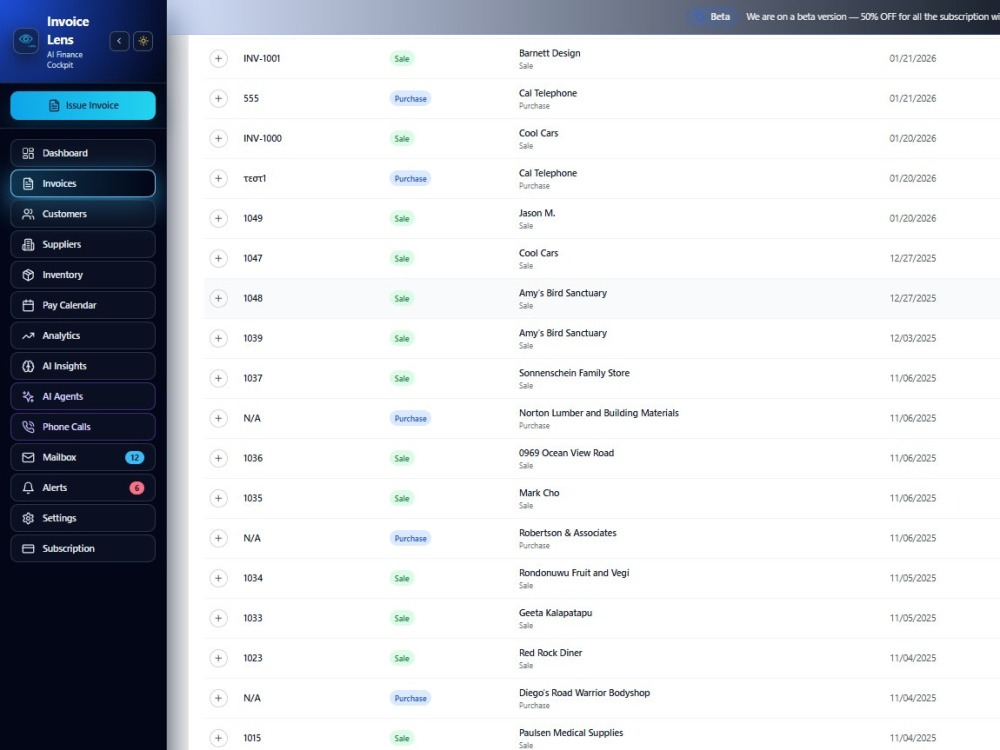Expand row for invoice 1048
Screen dimensions: 1000x750
point(218,298)
